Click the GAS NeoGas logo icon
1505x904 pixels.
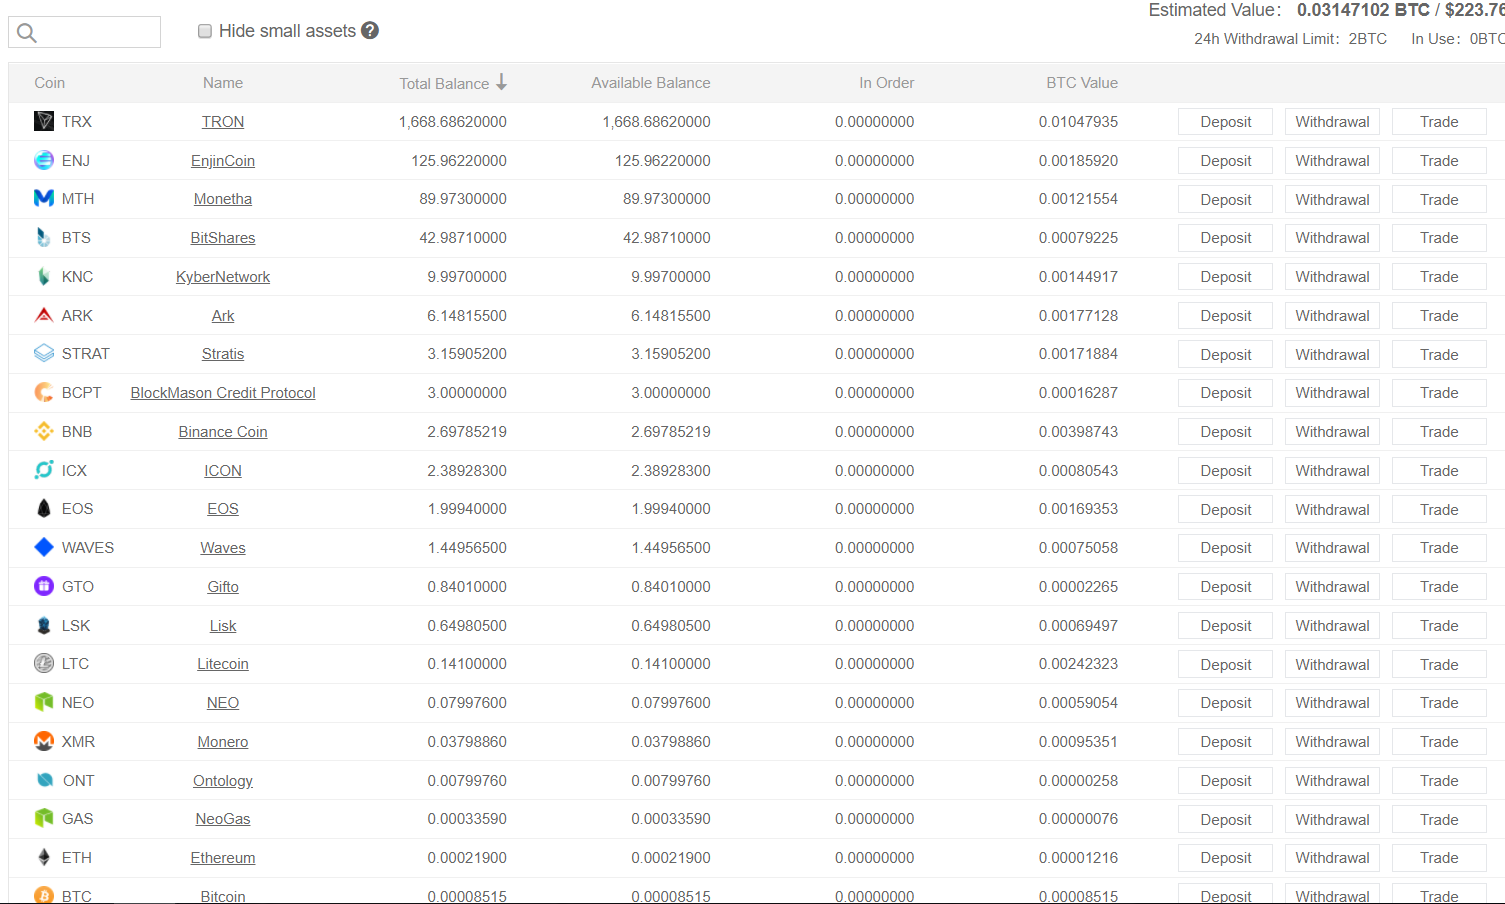click(44, 818)
